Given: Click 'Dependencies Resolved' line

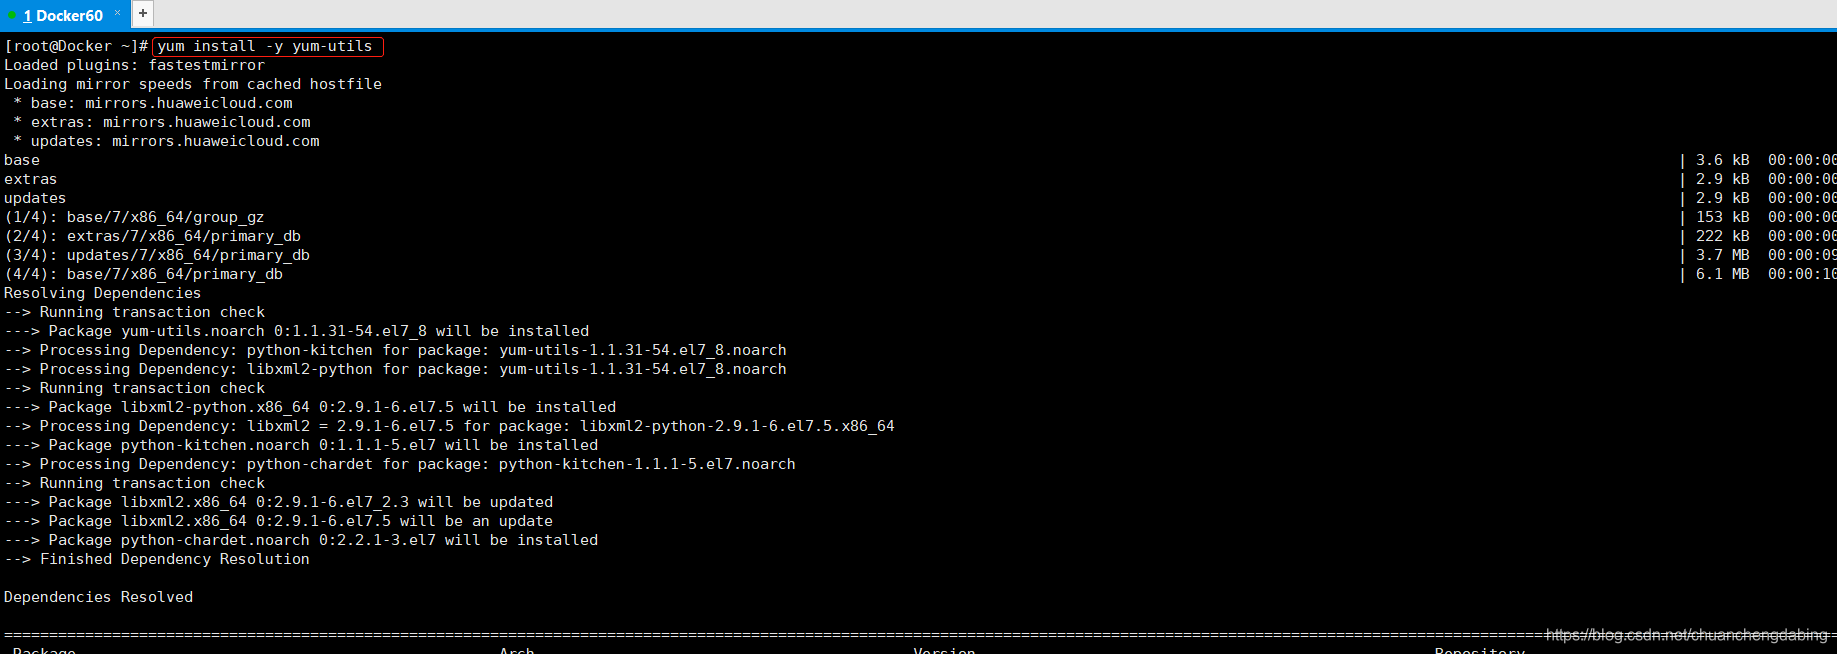Looking at the screenshot, I should [x=98, y=597].
